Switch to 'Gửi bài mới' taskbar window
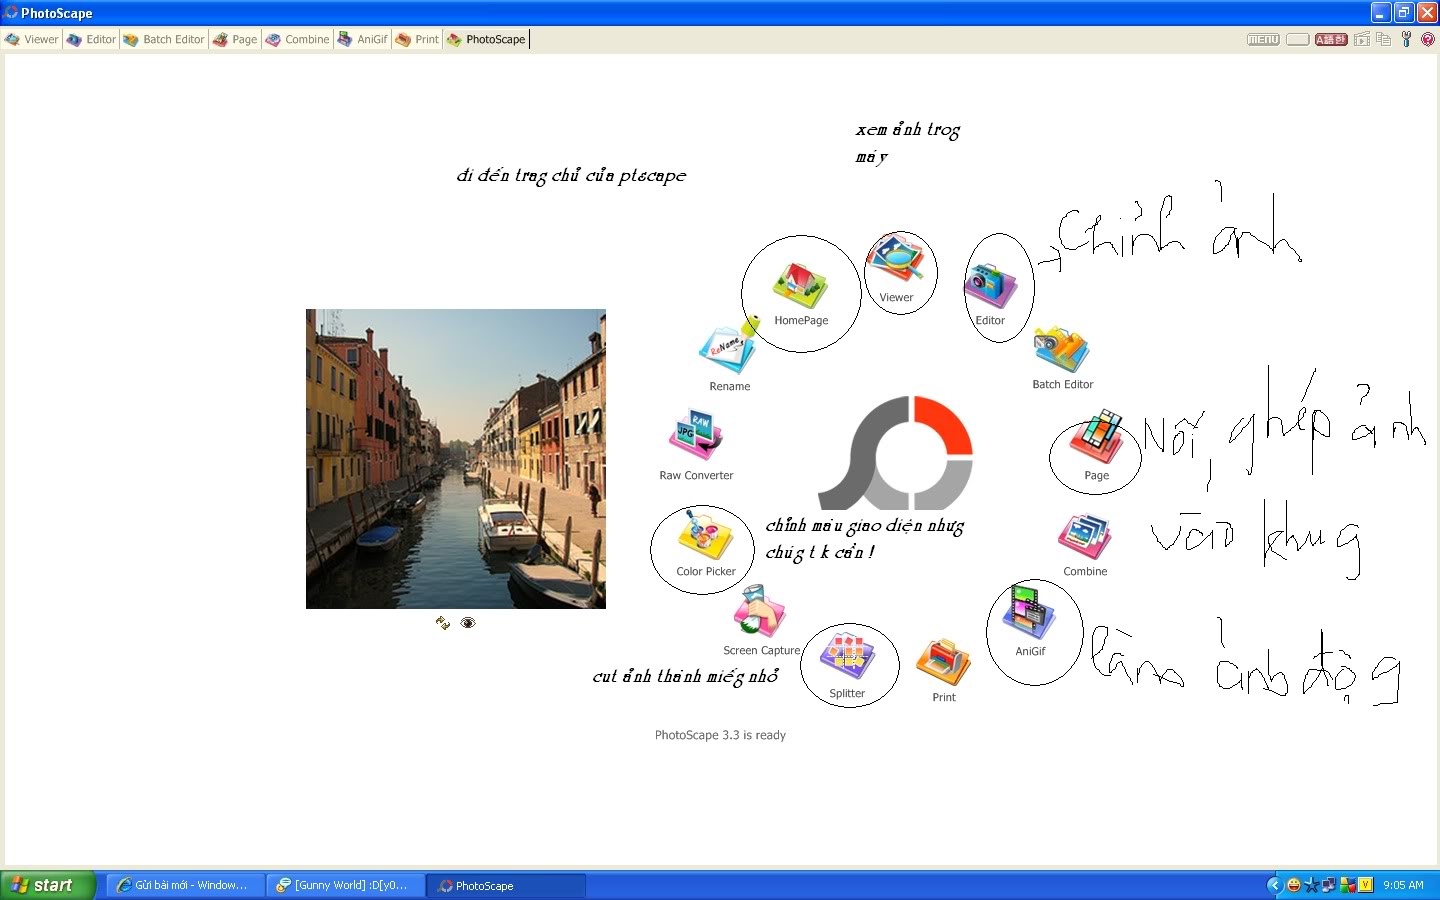The height and width of the screenshot is (900, 1440). click(x=186, y=885)
